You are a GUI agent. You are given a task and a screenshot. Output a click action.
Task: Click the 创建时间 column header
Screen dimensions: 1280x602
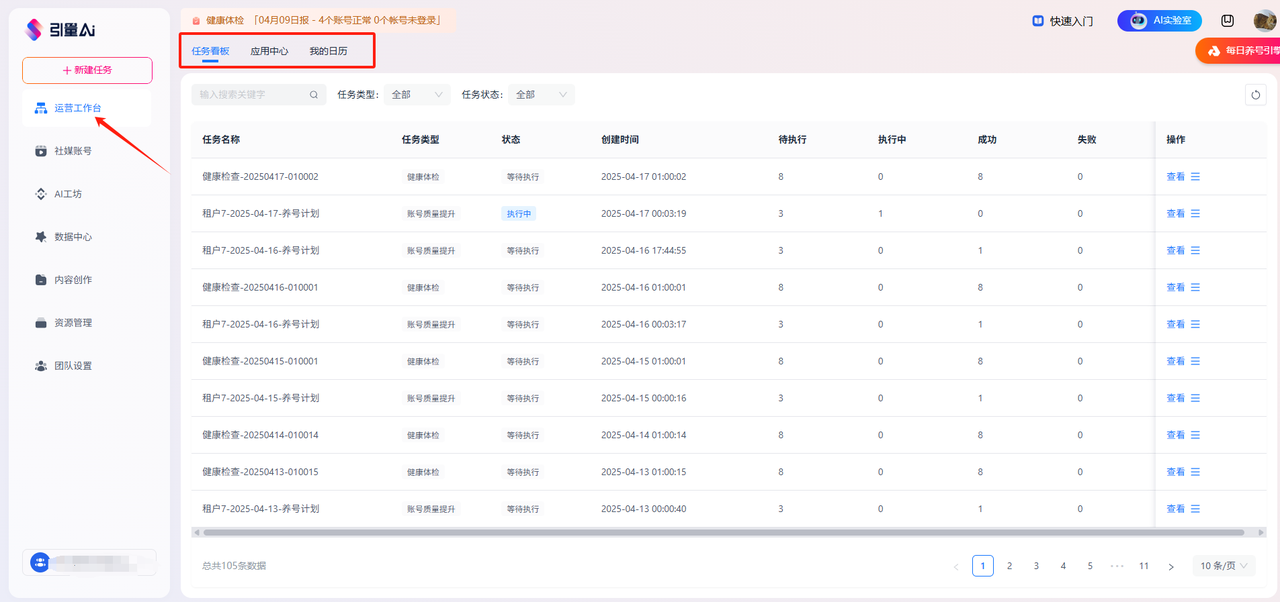[x=620, y=140]
